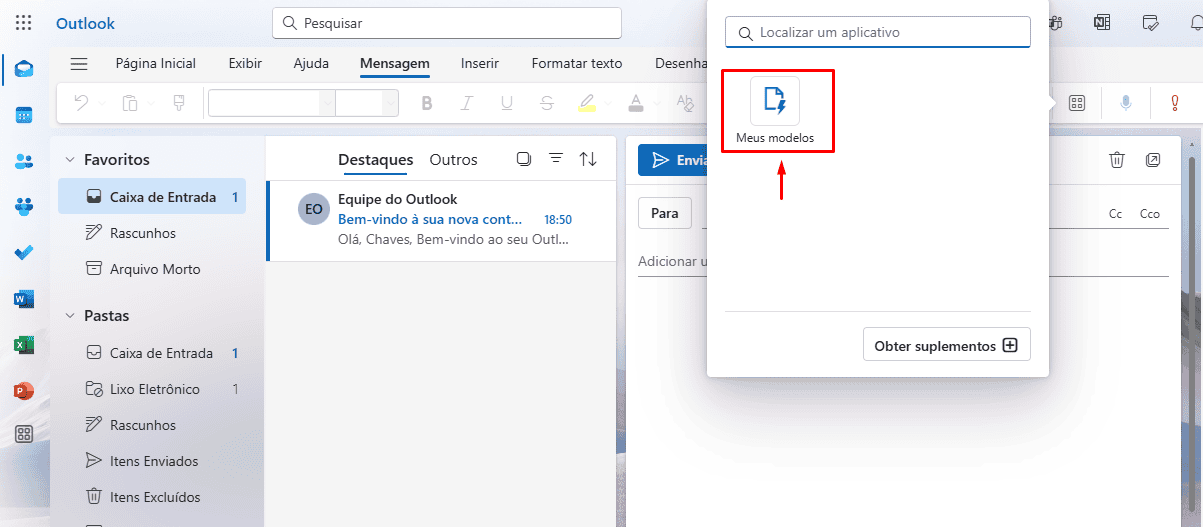This screenshot has width=1203, height=527.
Task: Collapse the Favoritos section
Action: click(70, 159)
